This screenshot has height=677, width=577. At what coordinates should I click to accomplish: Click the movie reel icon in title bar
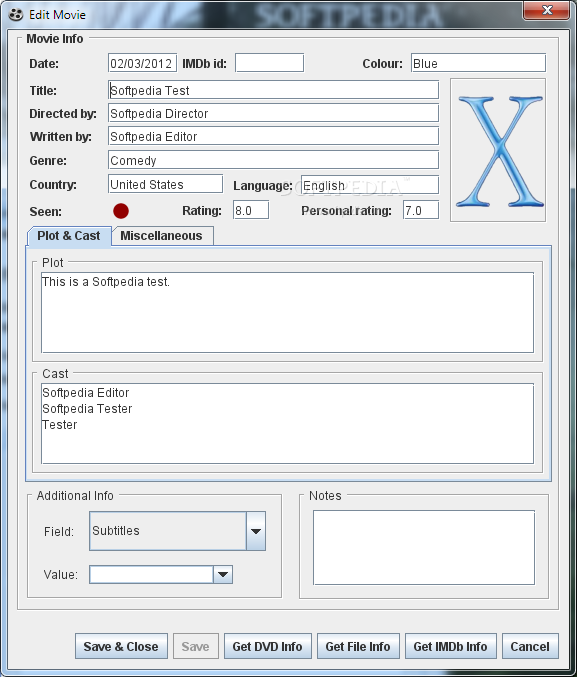pyautogui.click(x=16, y=15)
